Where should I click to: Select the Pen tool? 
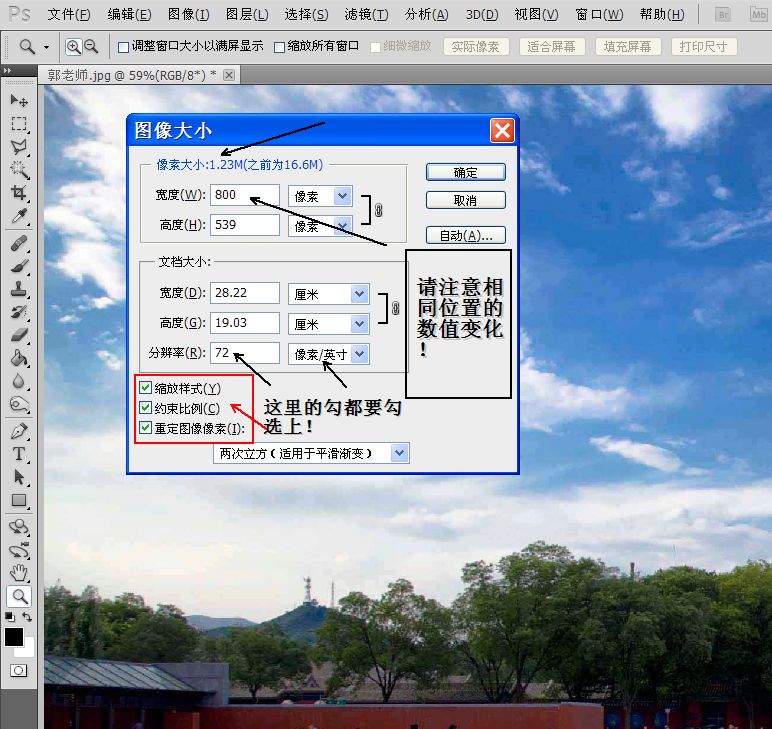(19, 431)
